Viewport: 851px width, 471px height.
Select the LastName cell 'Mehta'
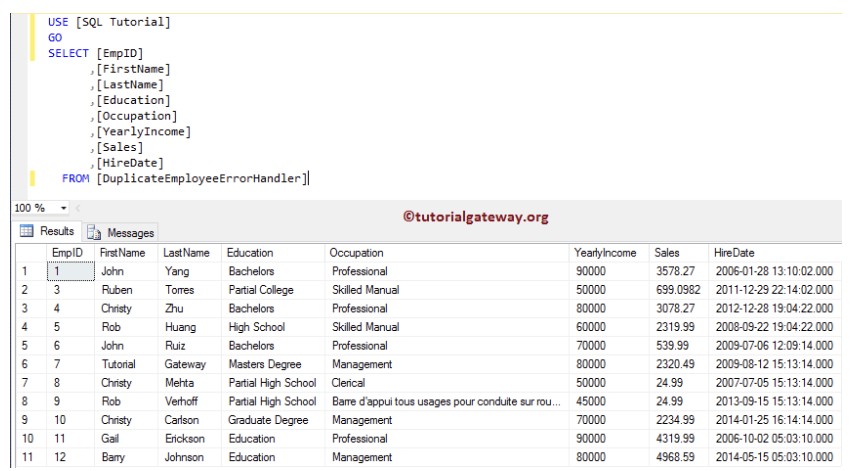[x=190, y=383]
